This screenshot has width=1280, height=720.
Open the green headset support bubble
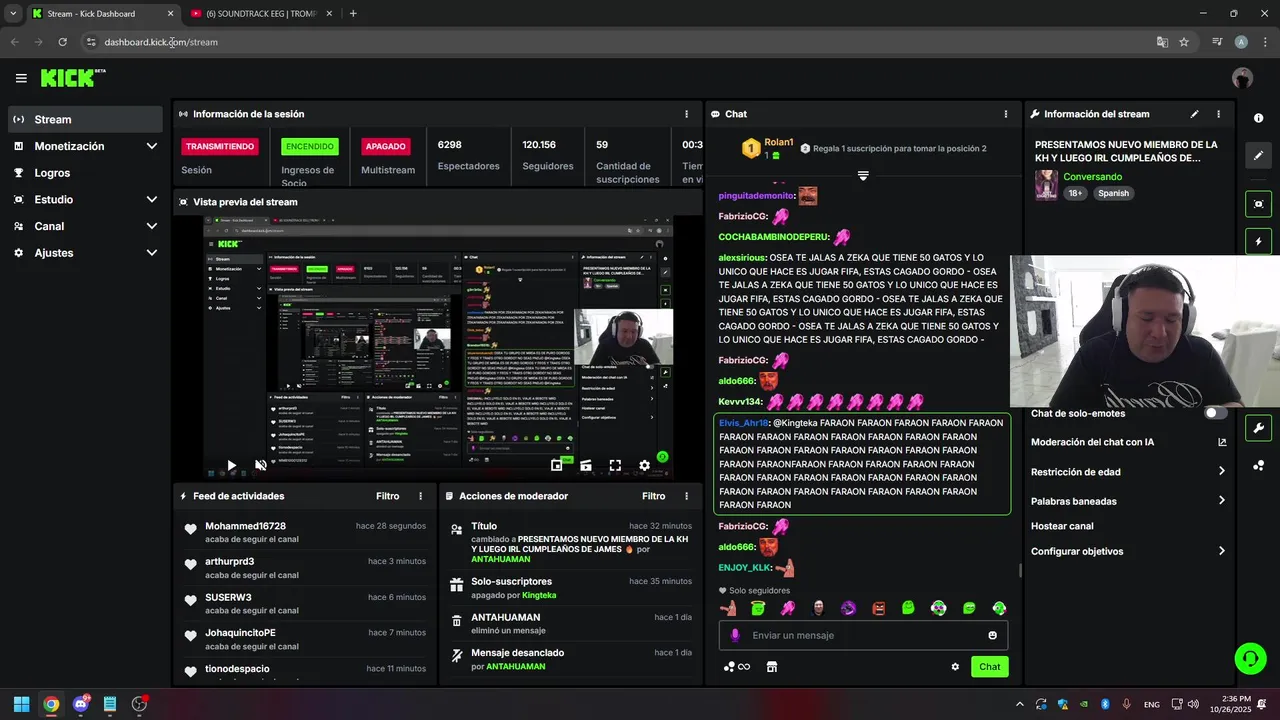(x=1250, y=658)
